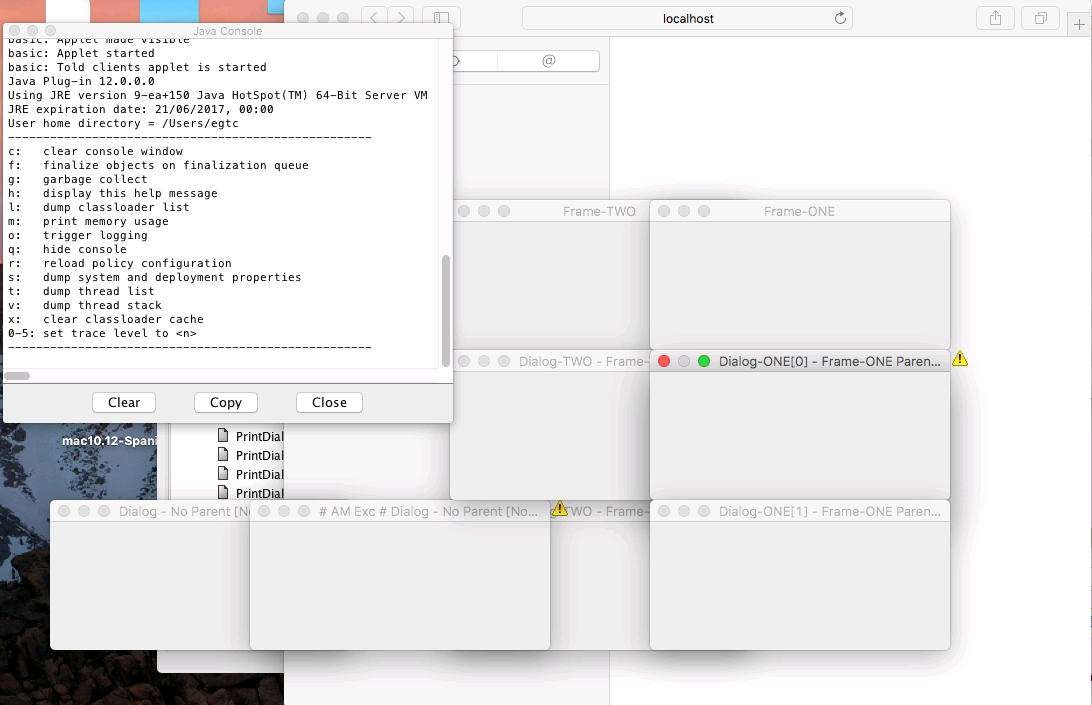Click Safari's forward navigation arrow
This screenshot has height=705, width=1092.
[x=401, y=18]
